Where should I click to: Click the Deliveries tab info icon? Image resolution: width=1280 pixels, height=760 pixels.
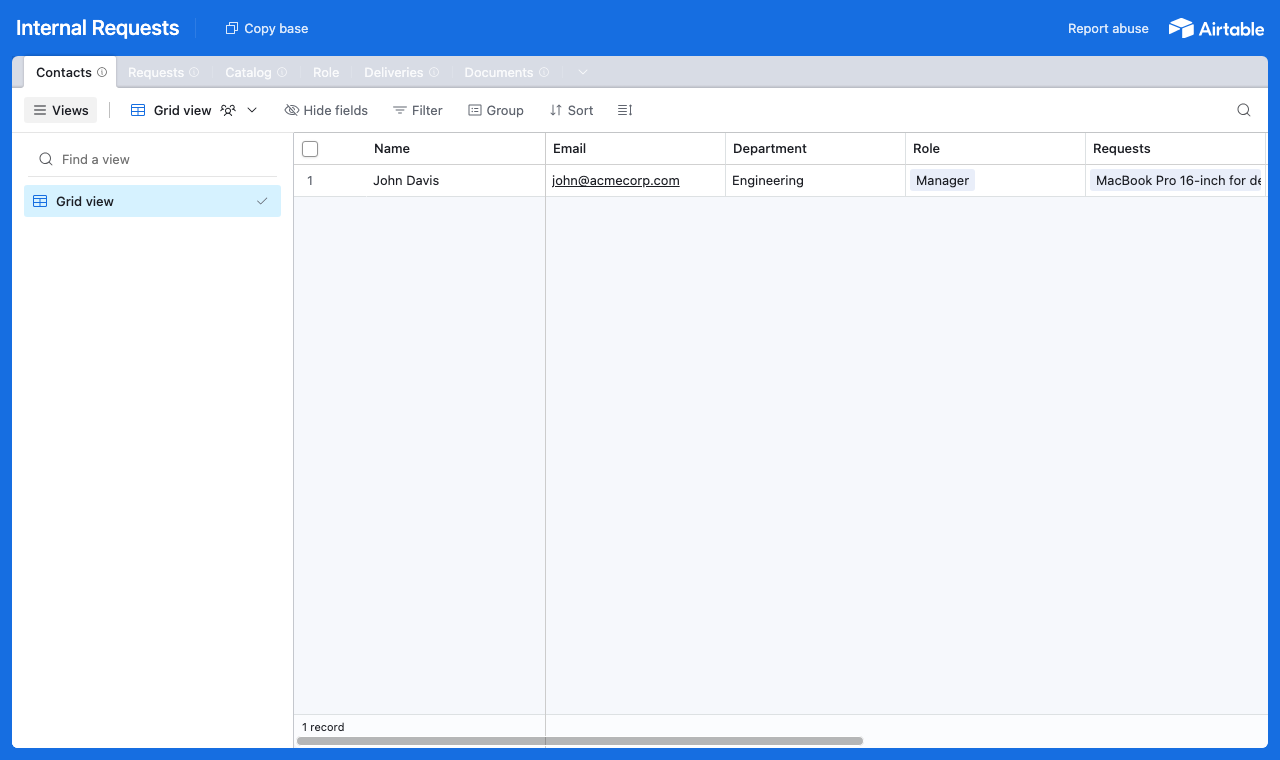click(x=434, y=72)
